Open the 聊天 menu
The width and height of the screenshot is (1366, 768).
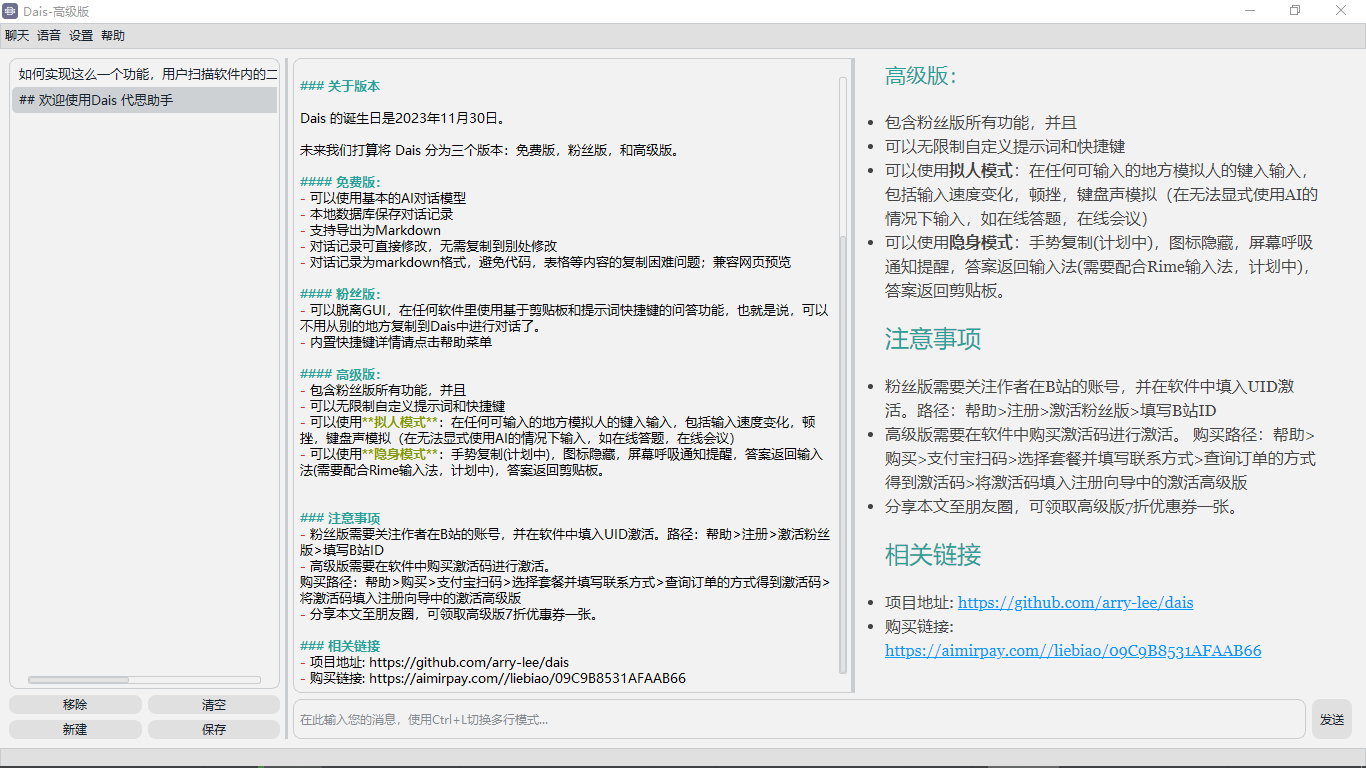(17, 35)
